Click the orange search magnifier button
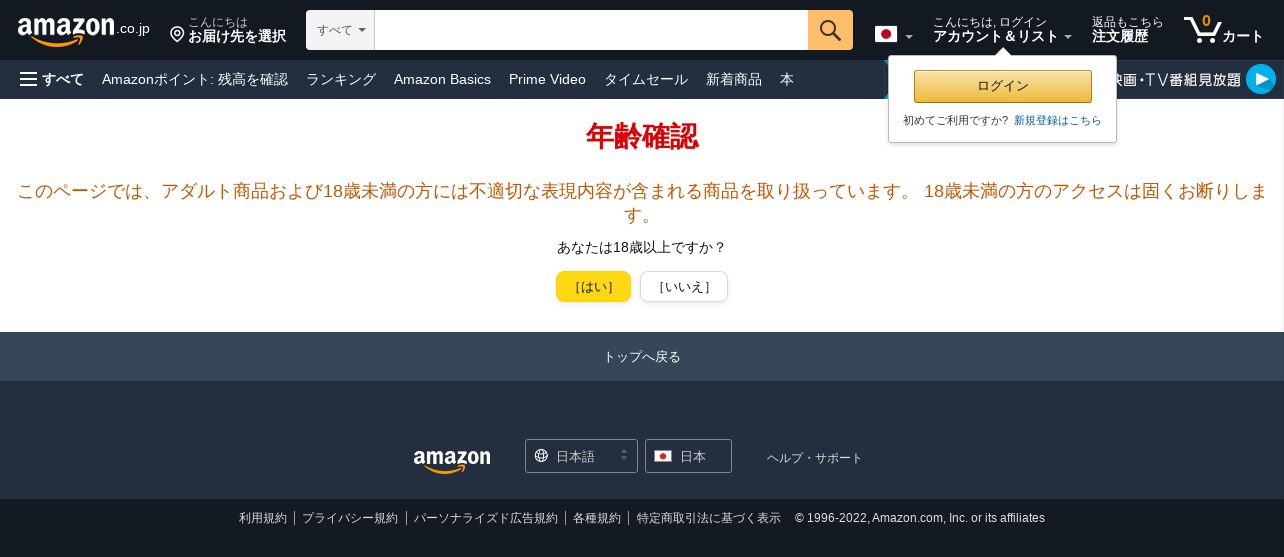This screenshot has width=1284, height=557. click(830, 30)
